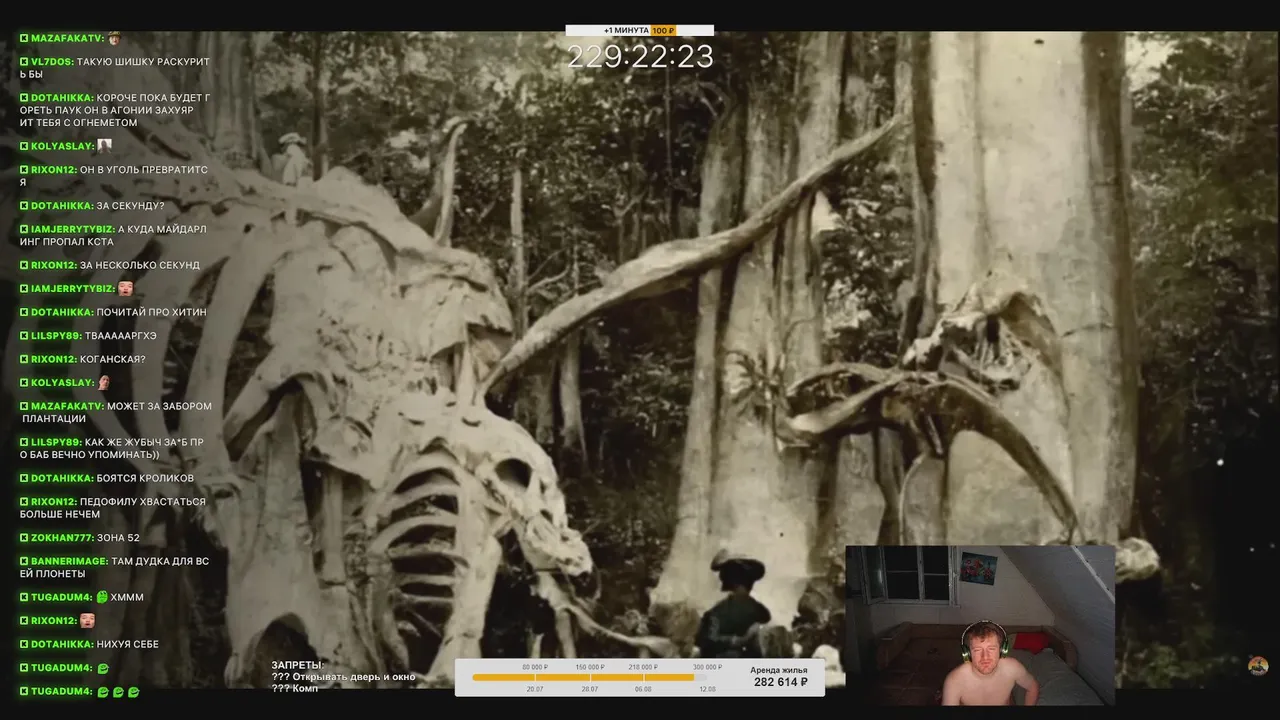Viewport: 1280px width, 720px height.
Task: Click the message ТАМ ДУДКА ДЛЯ ВСЕЙ ПЛОНЕТЫ
Action: coord(115,568)
